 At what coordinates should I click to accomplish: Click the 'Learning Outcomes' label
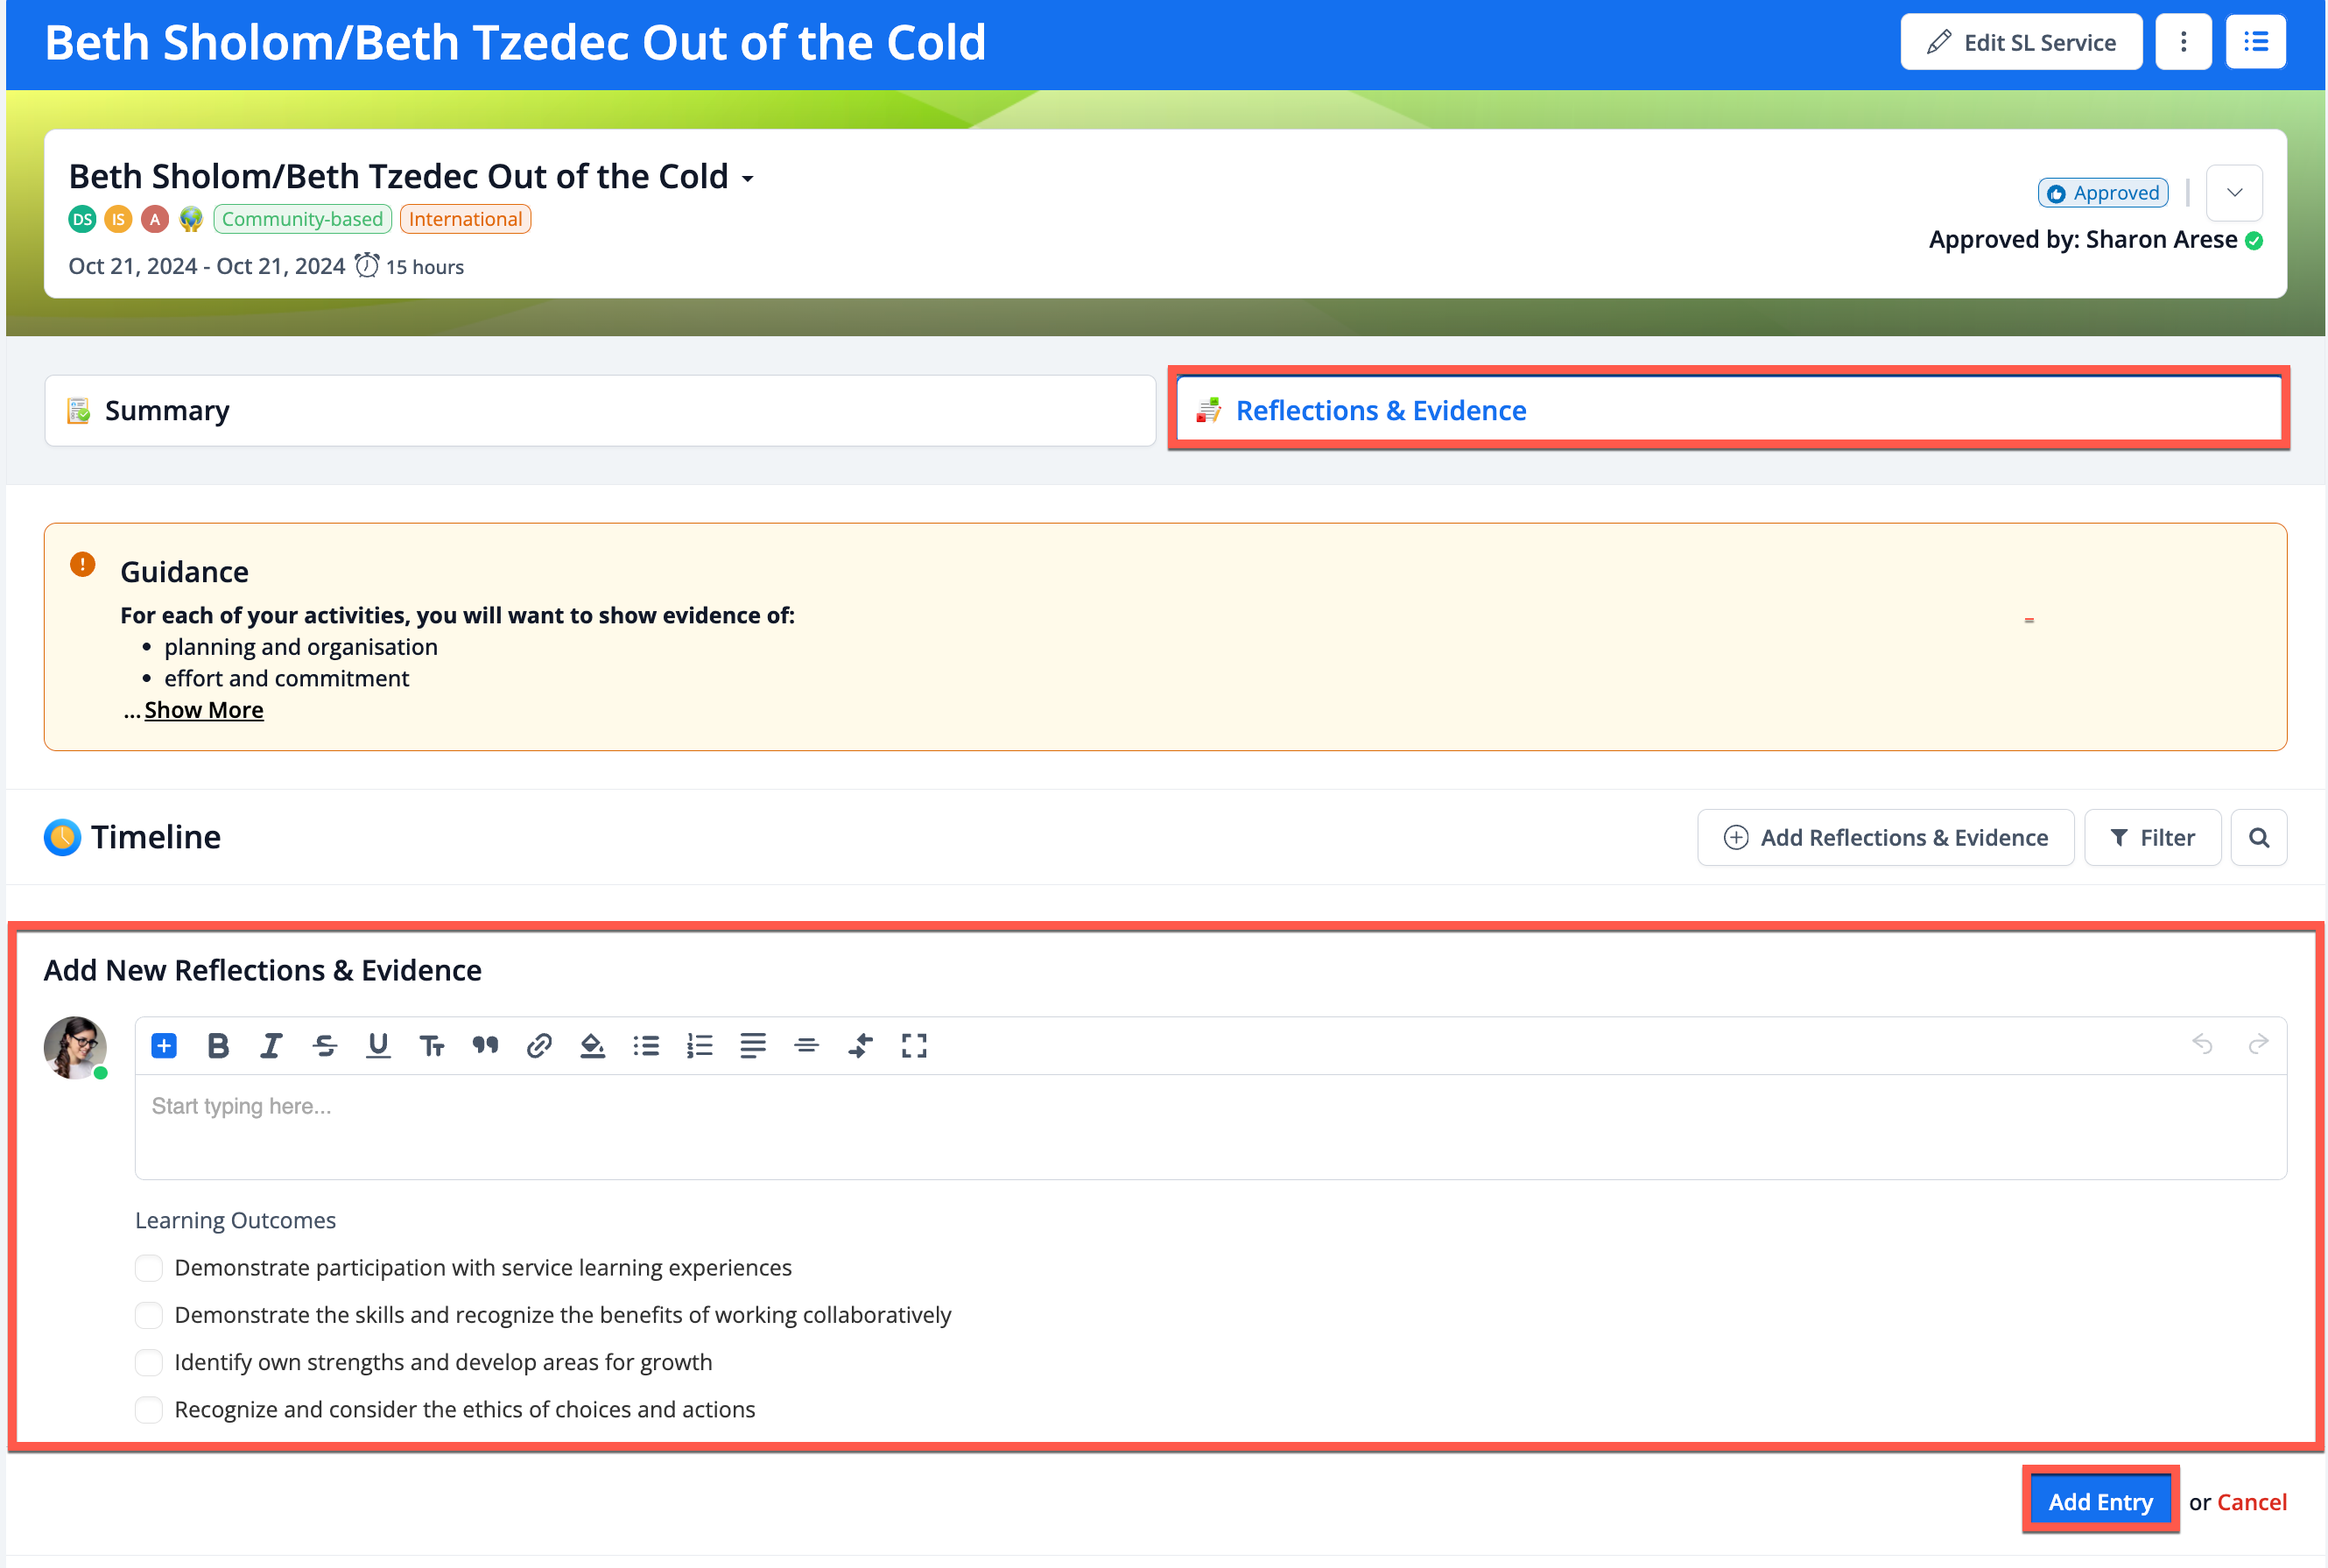pos(235,1221)
